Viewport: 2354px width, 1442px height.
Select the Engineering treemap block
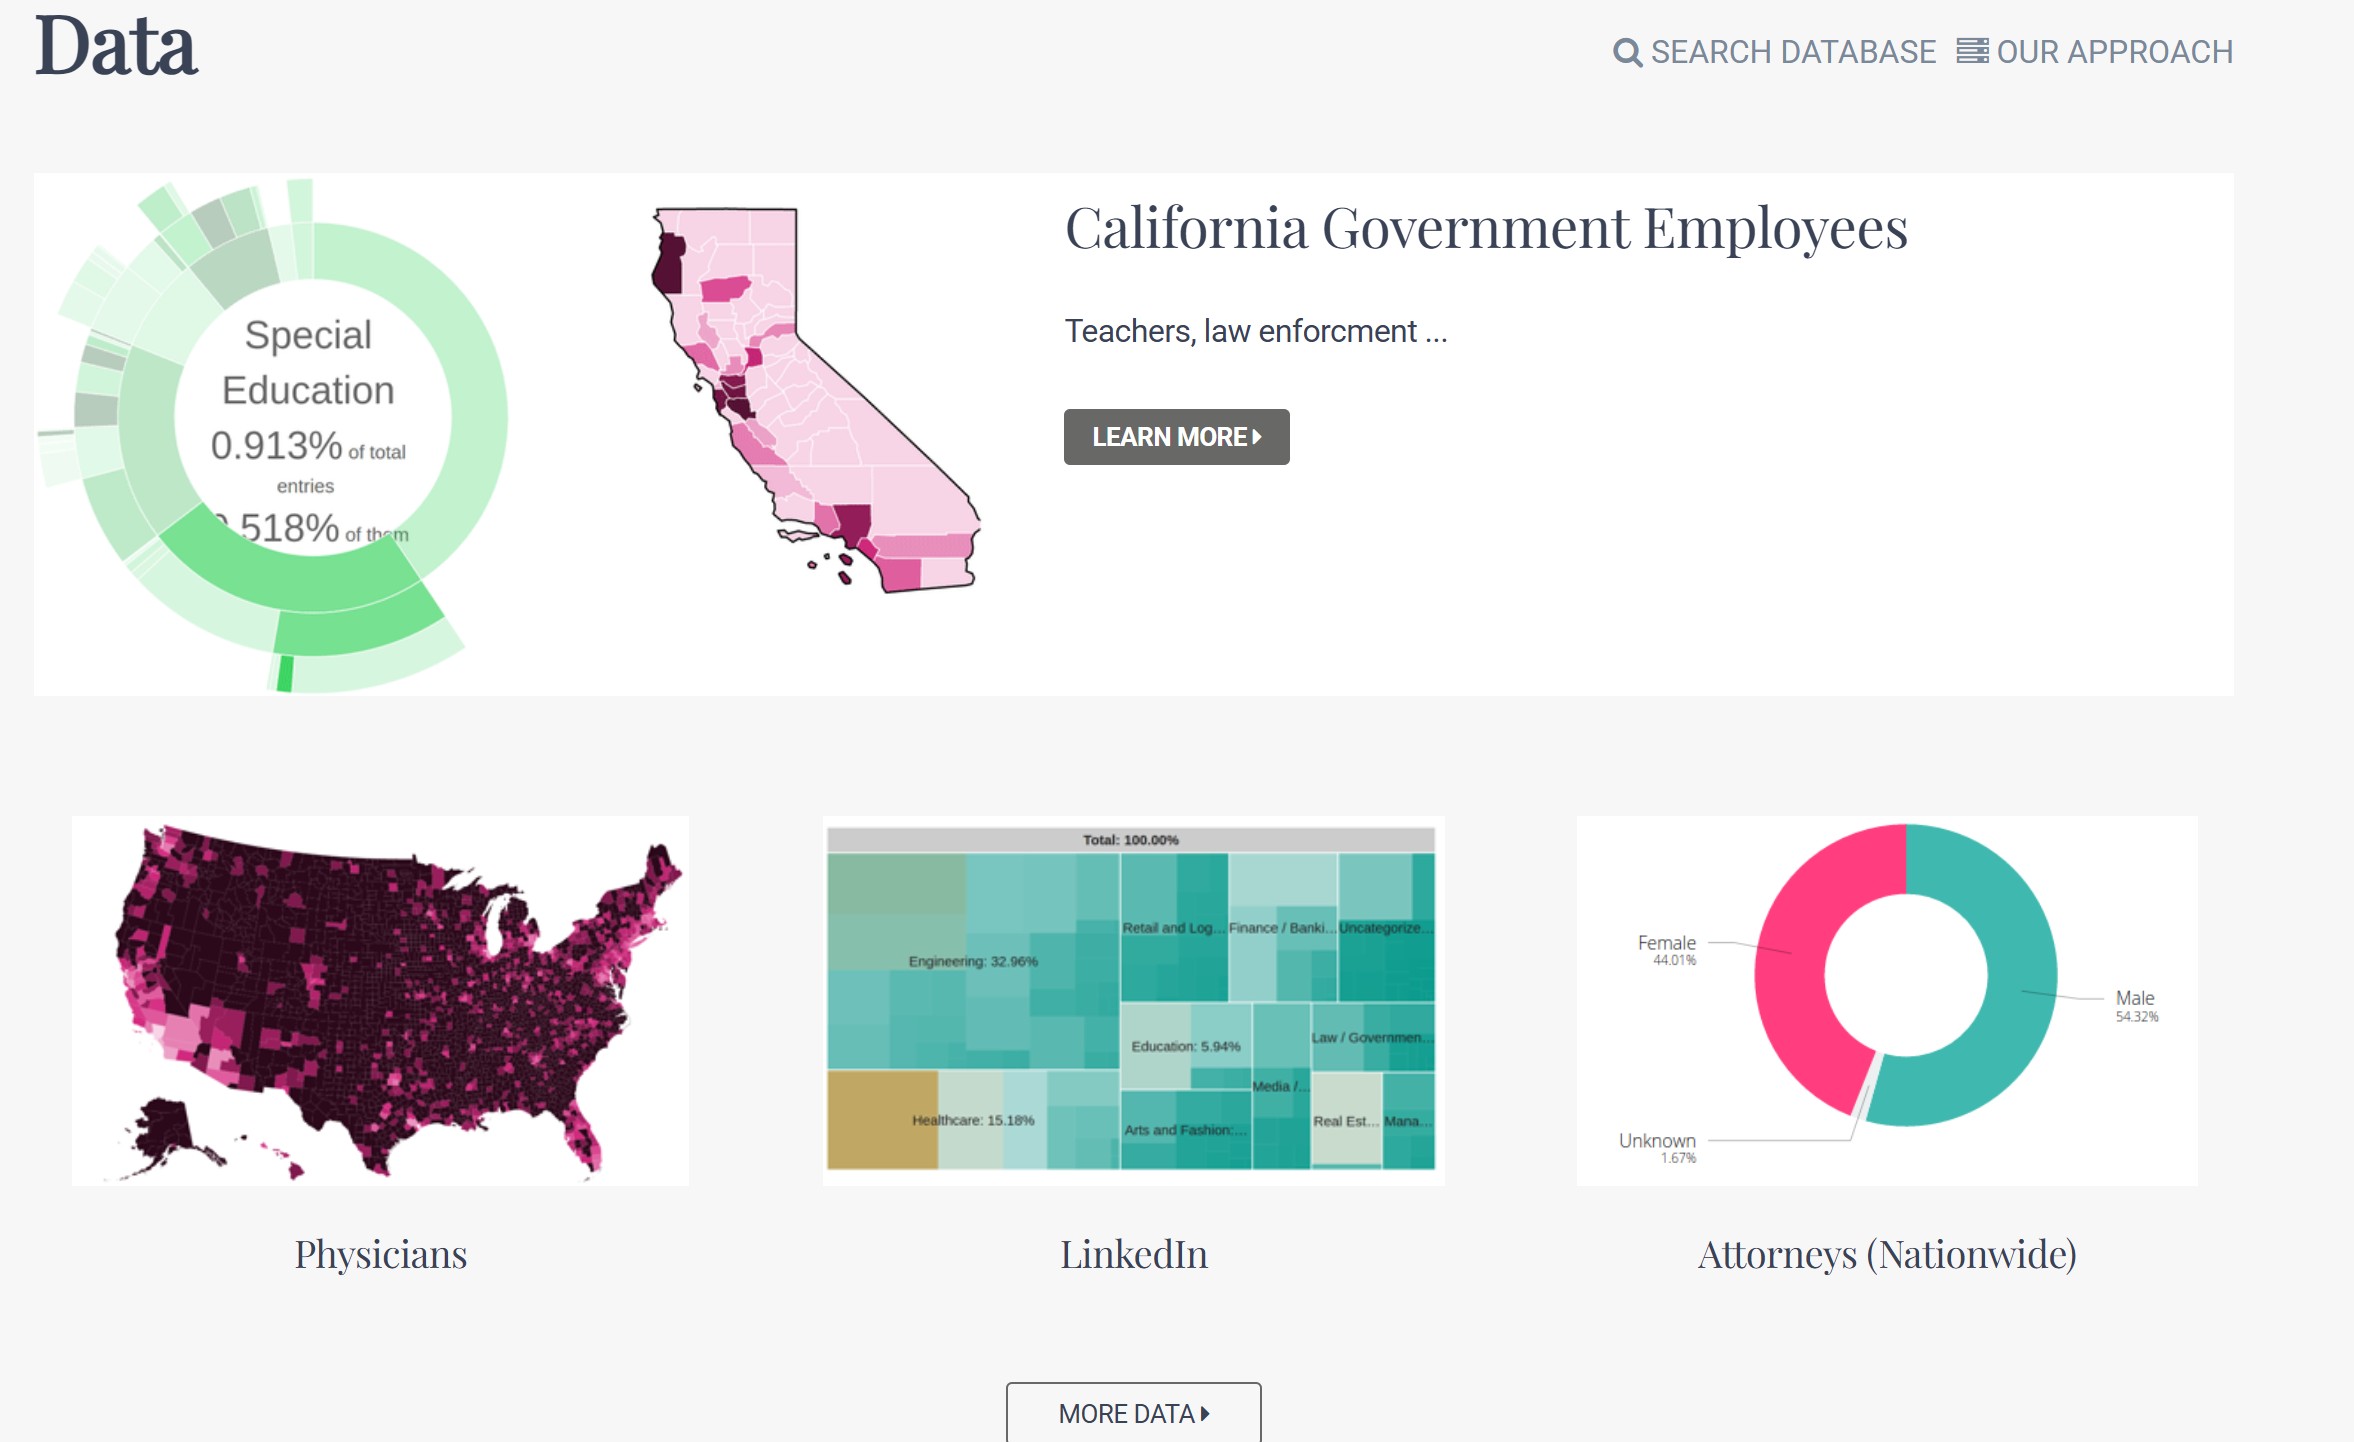point(972,960)
